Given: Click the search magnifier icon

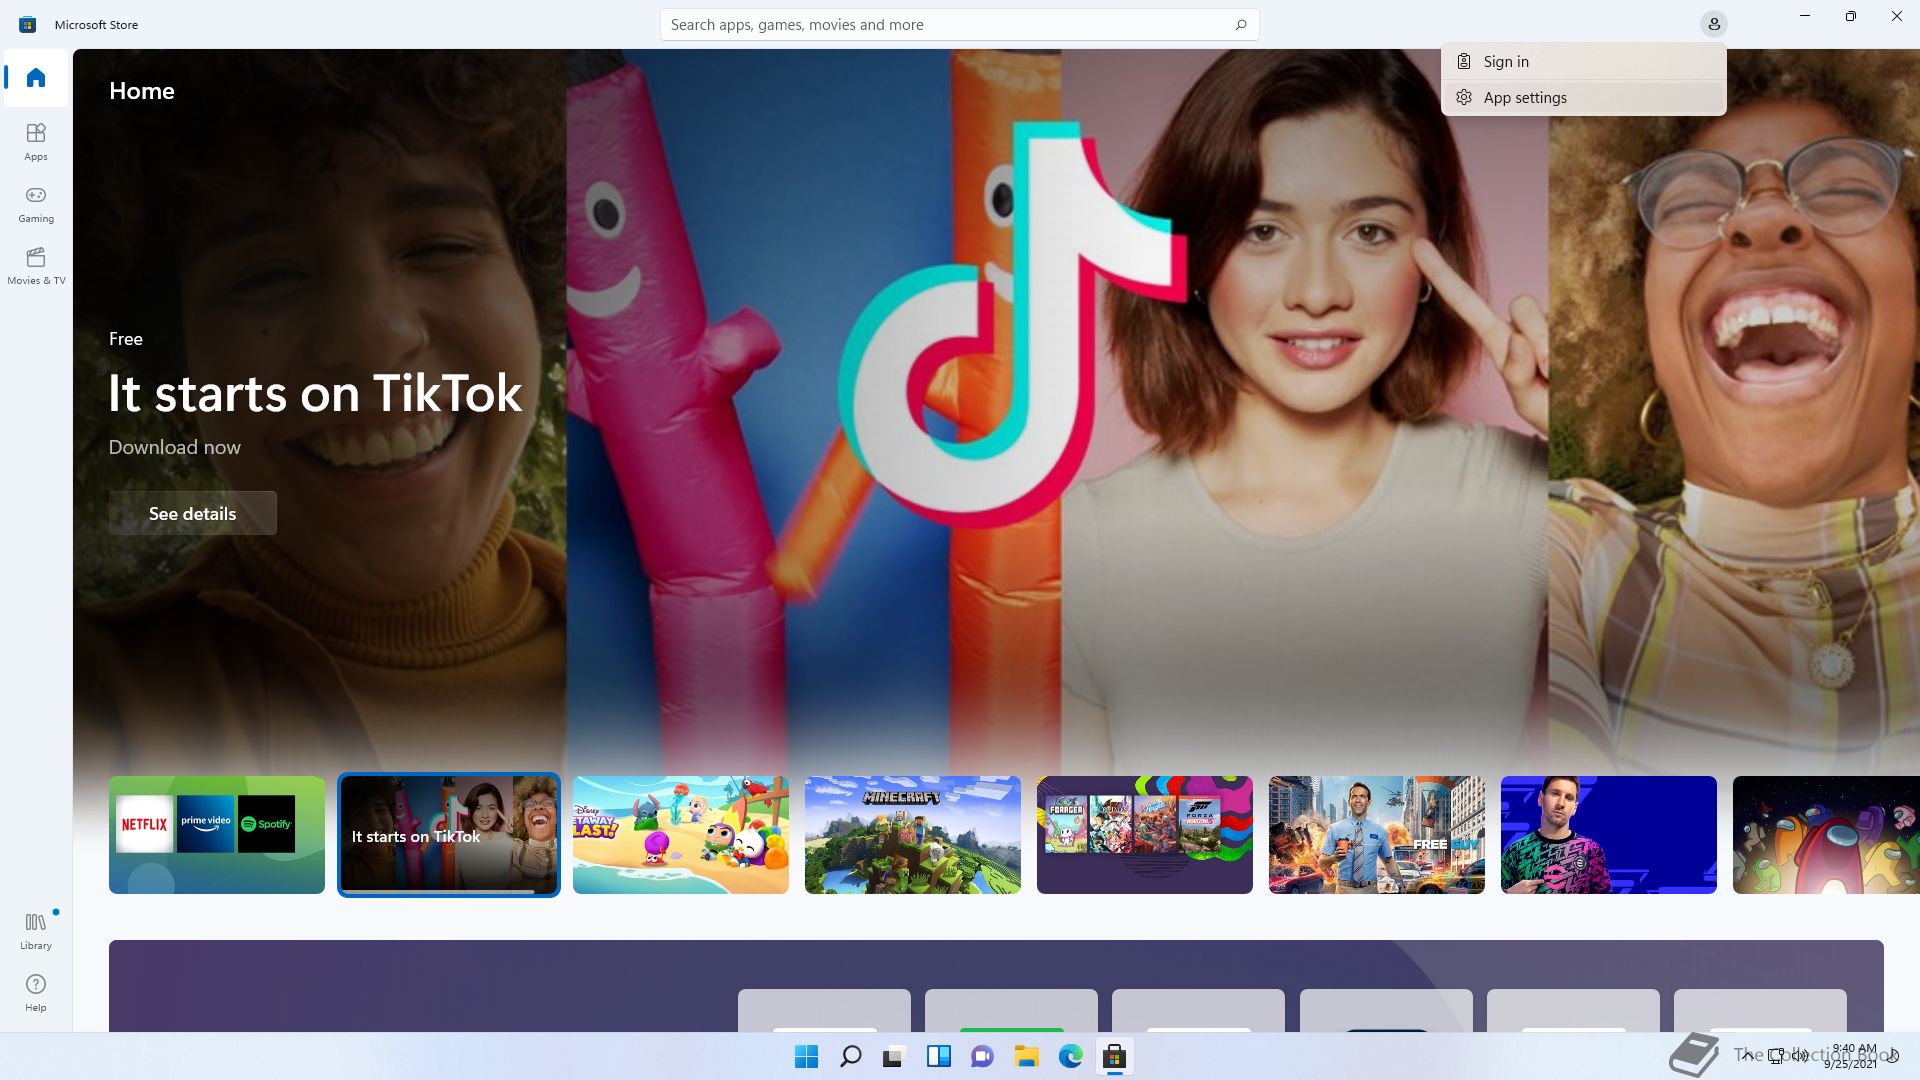Looking at the screenshot, I should (1241, 24).
